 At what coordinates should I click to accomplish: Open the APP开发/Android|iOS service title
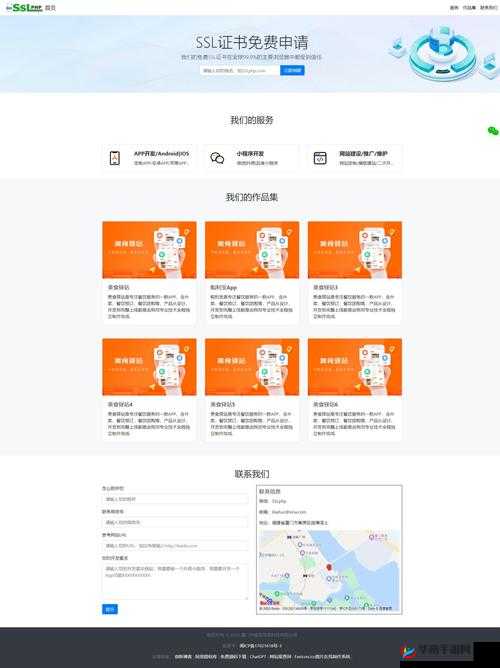(161, 153)
